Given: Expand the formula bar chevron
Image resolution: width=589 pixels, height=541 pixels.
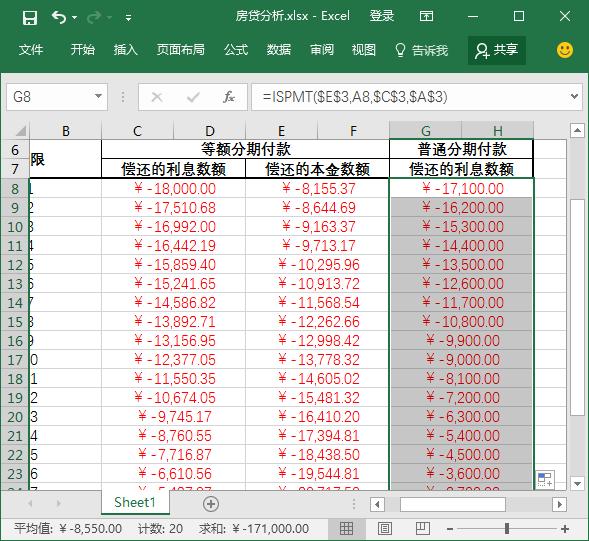Looking at the screenshot, I should point(574,97).
